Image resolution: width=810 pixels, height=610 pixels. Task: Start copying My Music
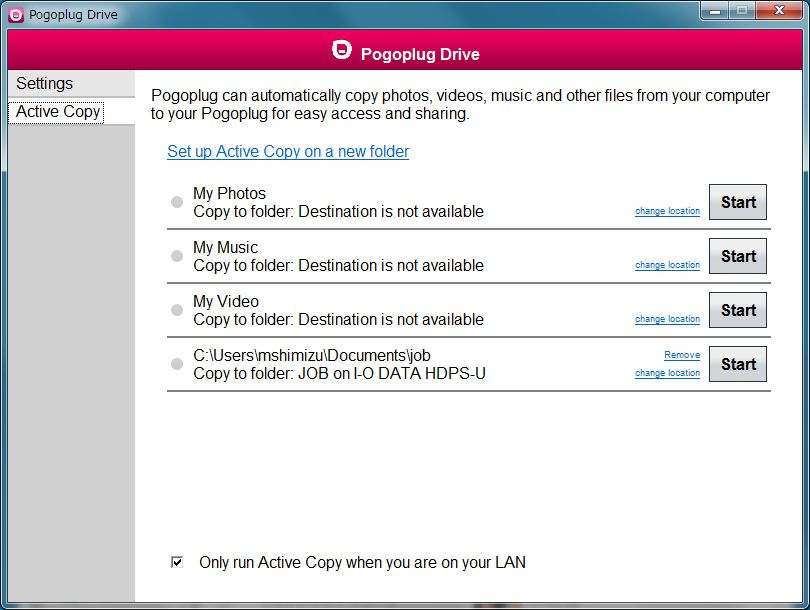pyautogui.click(x=738, y=256)
